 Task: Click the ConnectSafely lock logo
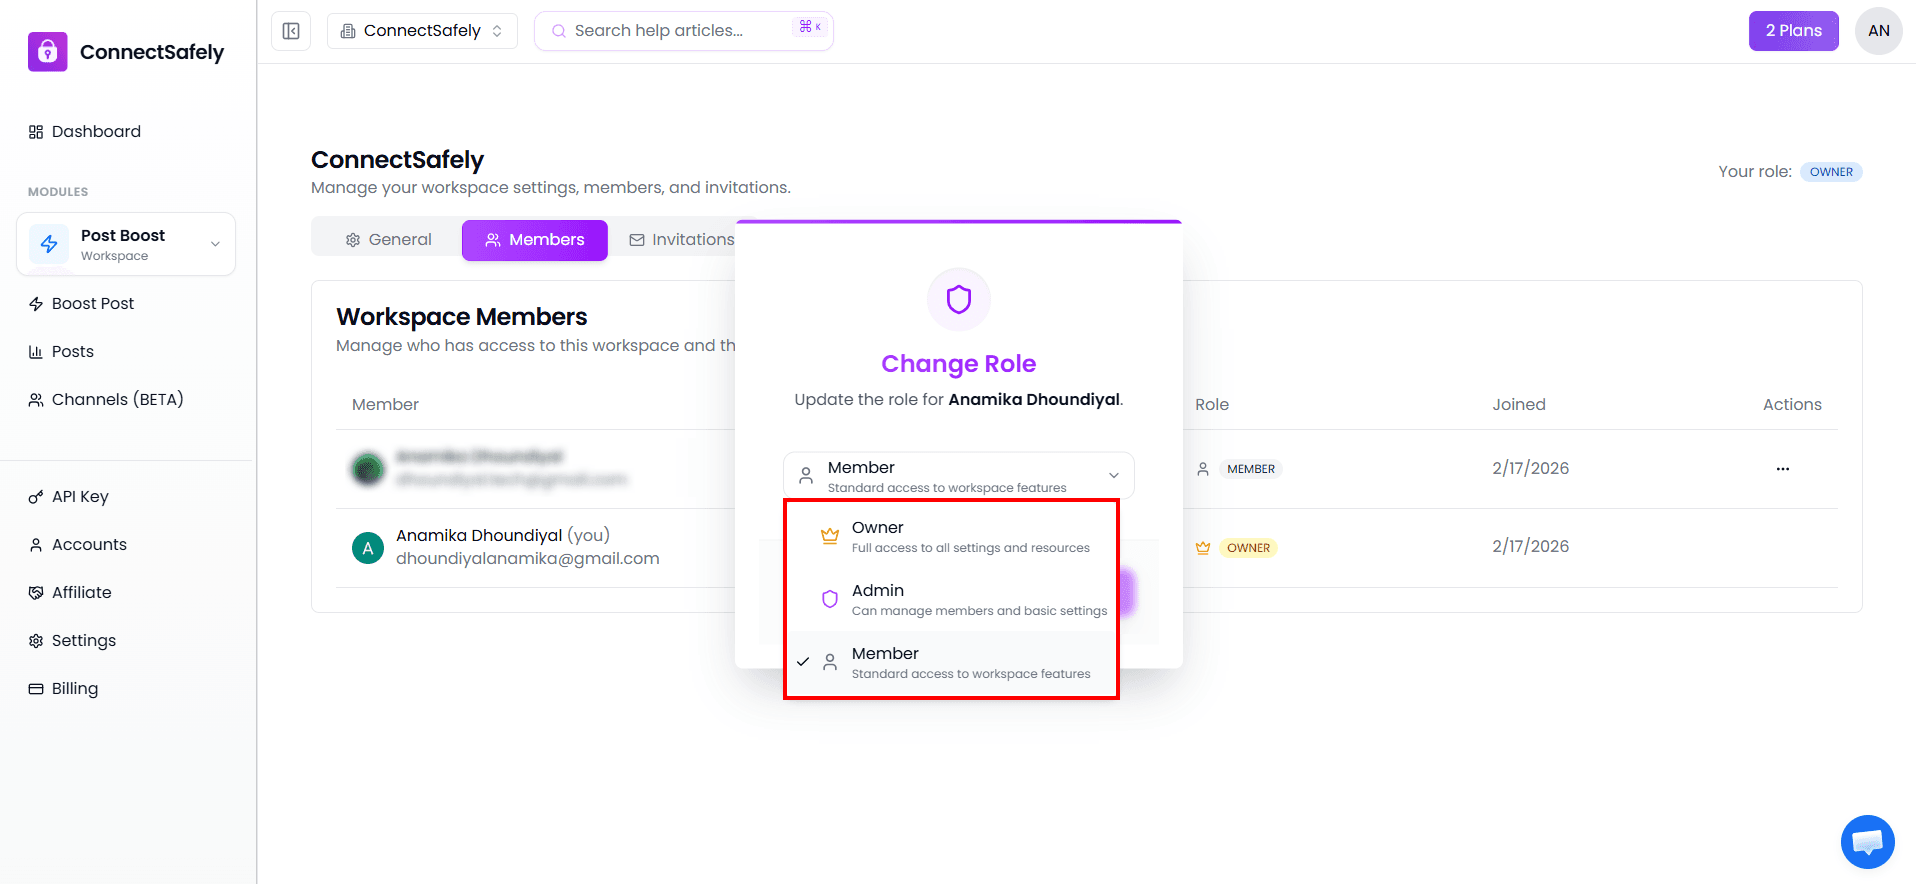click(47, 52)
